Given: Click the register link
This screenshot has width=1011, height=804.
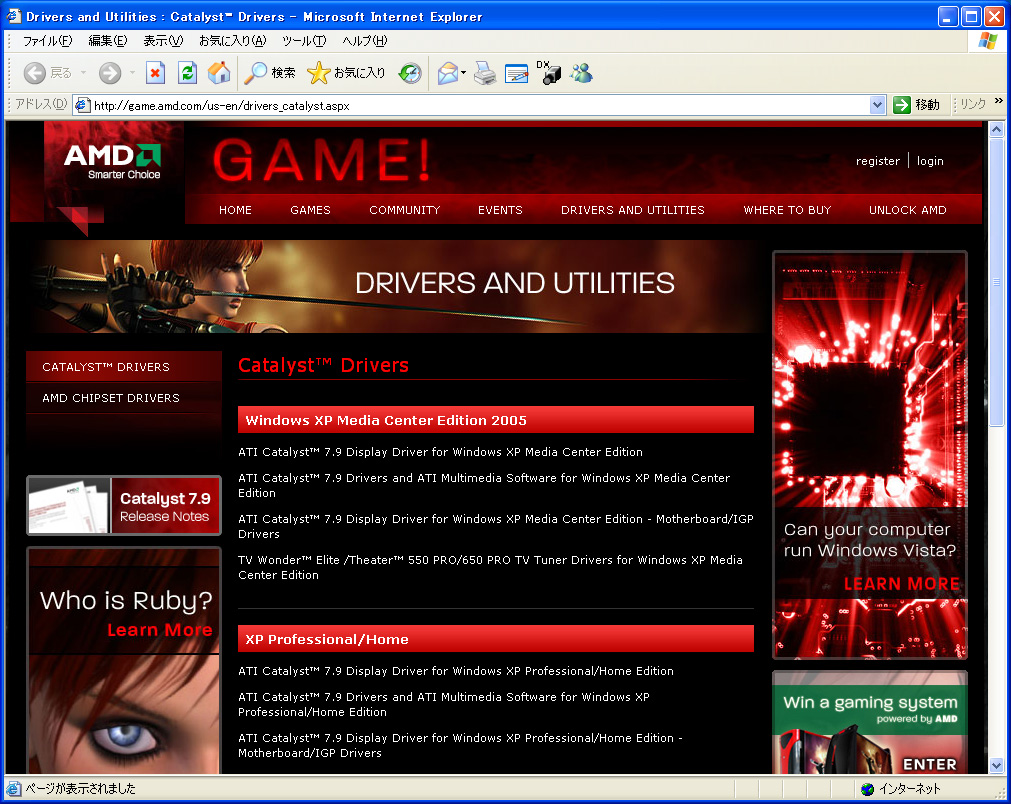Looking at the screenshot, I should (878, 161).
